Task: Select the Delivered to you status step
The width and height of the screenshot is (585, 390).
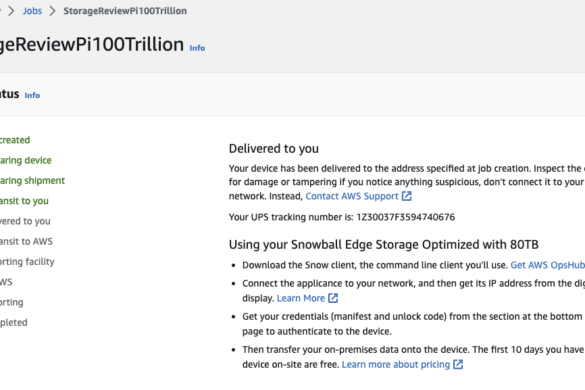Action: coord(25,221)
